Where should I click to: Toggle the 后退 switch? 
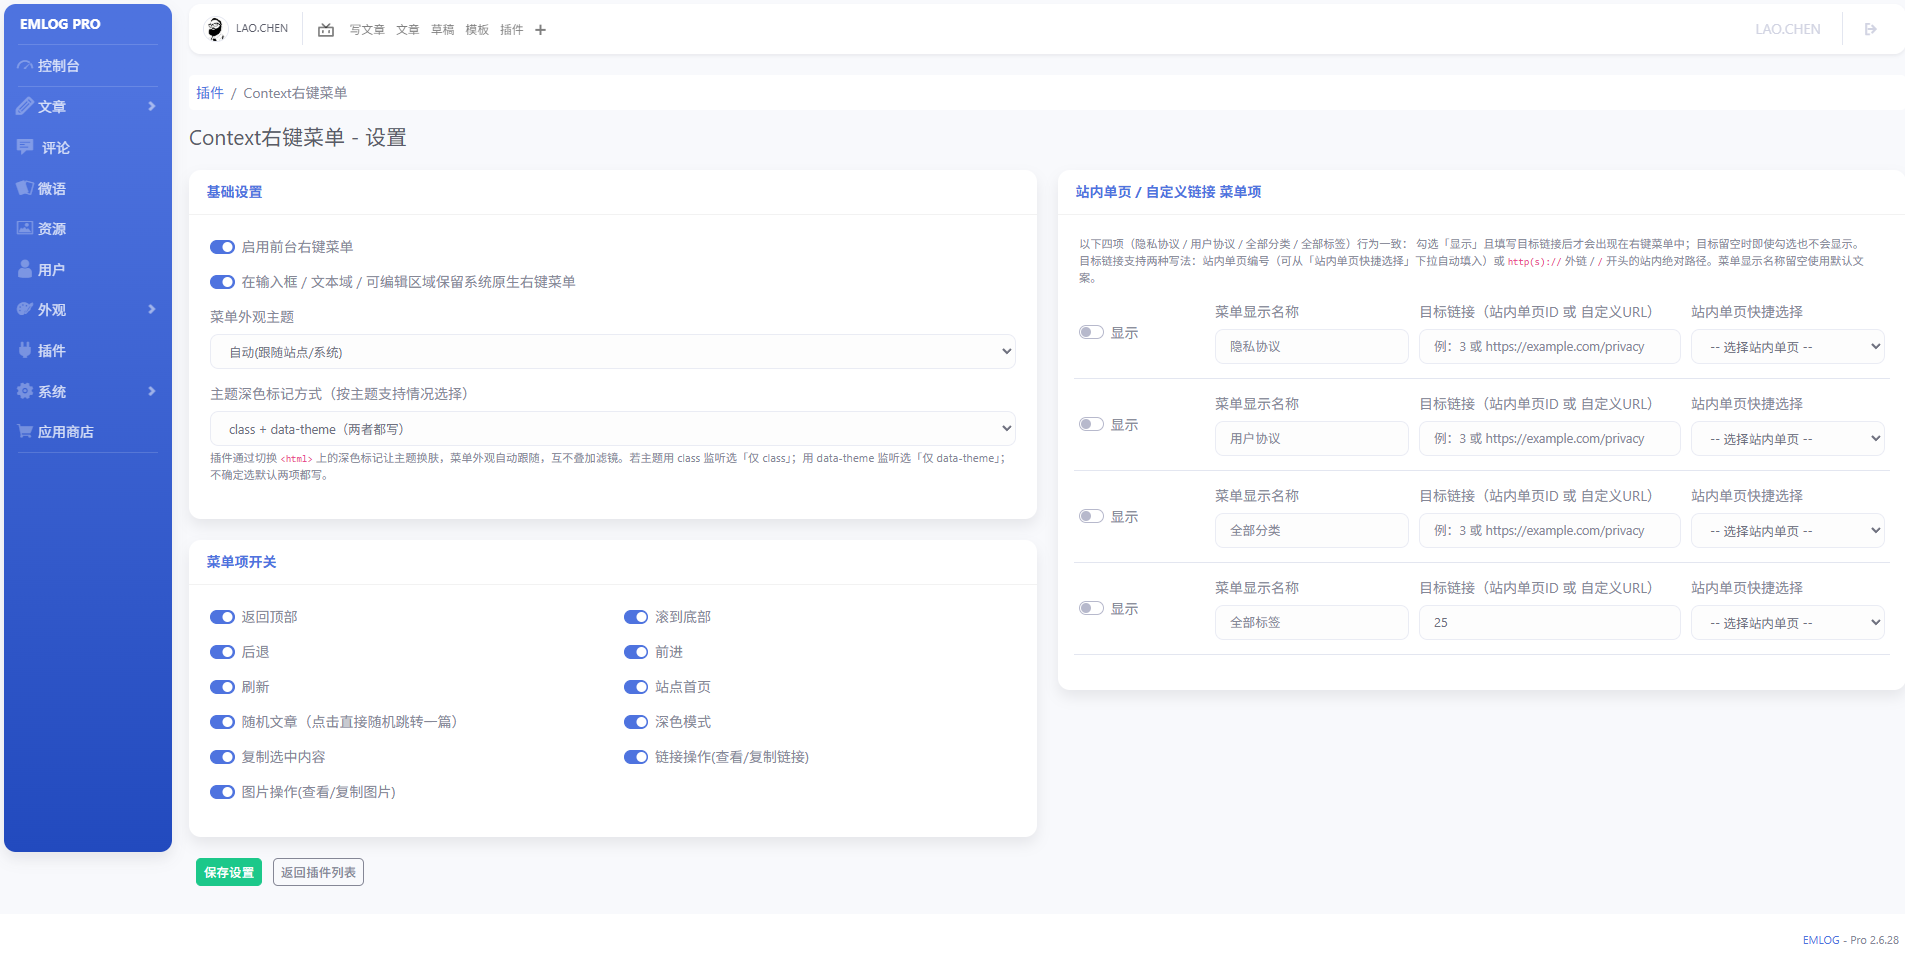(x=222, y=652)
